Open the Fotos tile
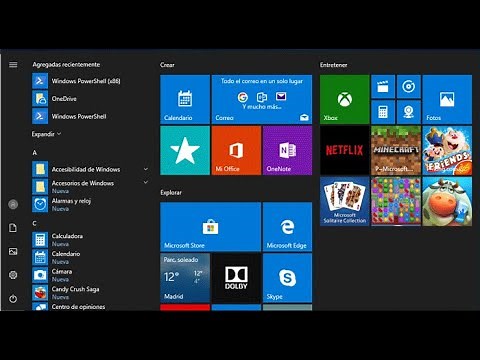Viewport: 480px width, 360px height. (447, 99)
